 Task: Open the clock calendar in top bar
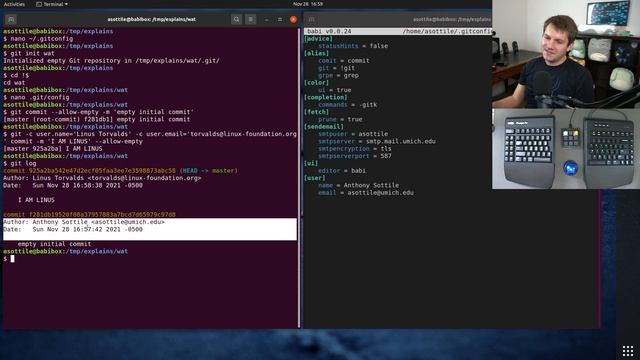[308, 4]
